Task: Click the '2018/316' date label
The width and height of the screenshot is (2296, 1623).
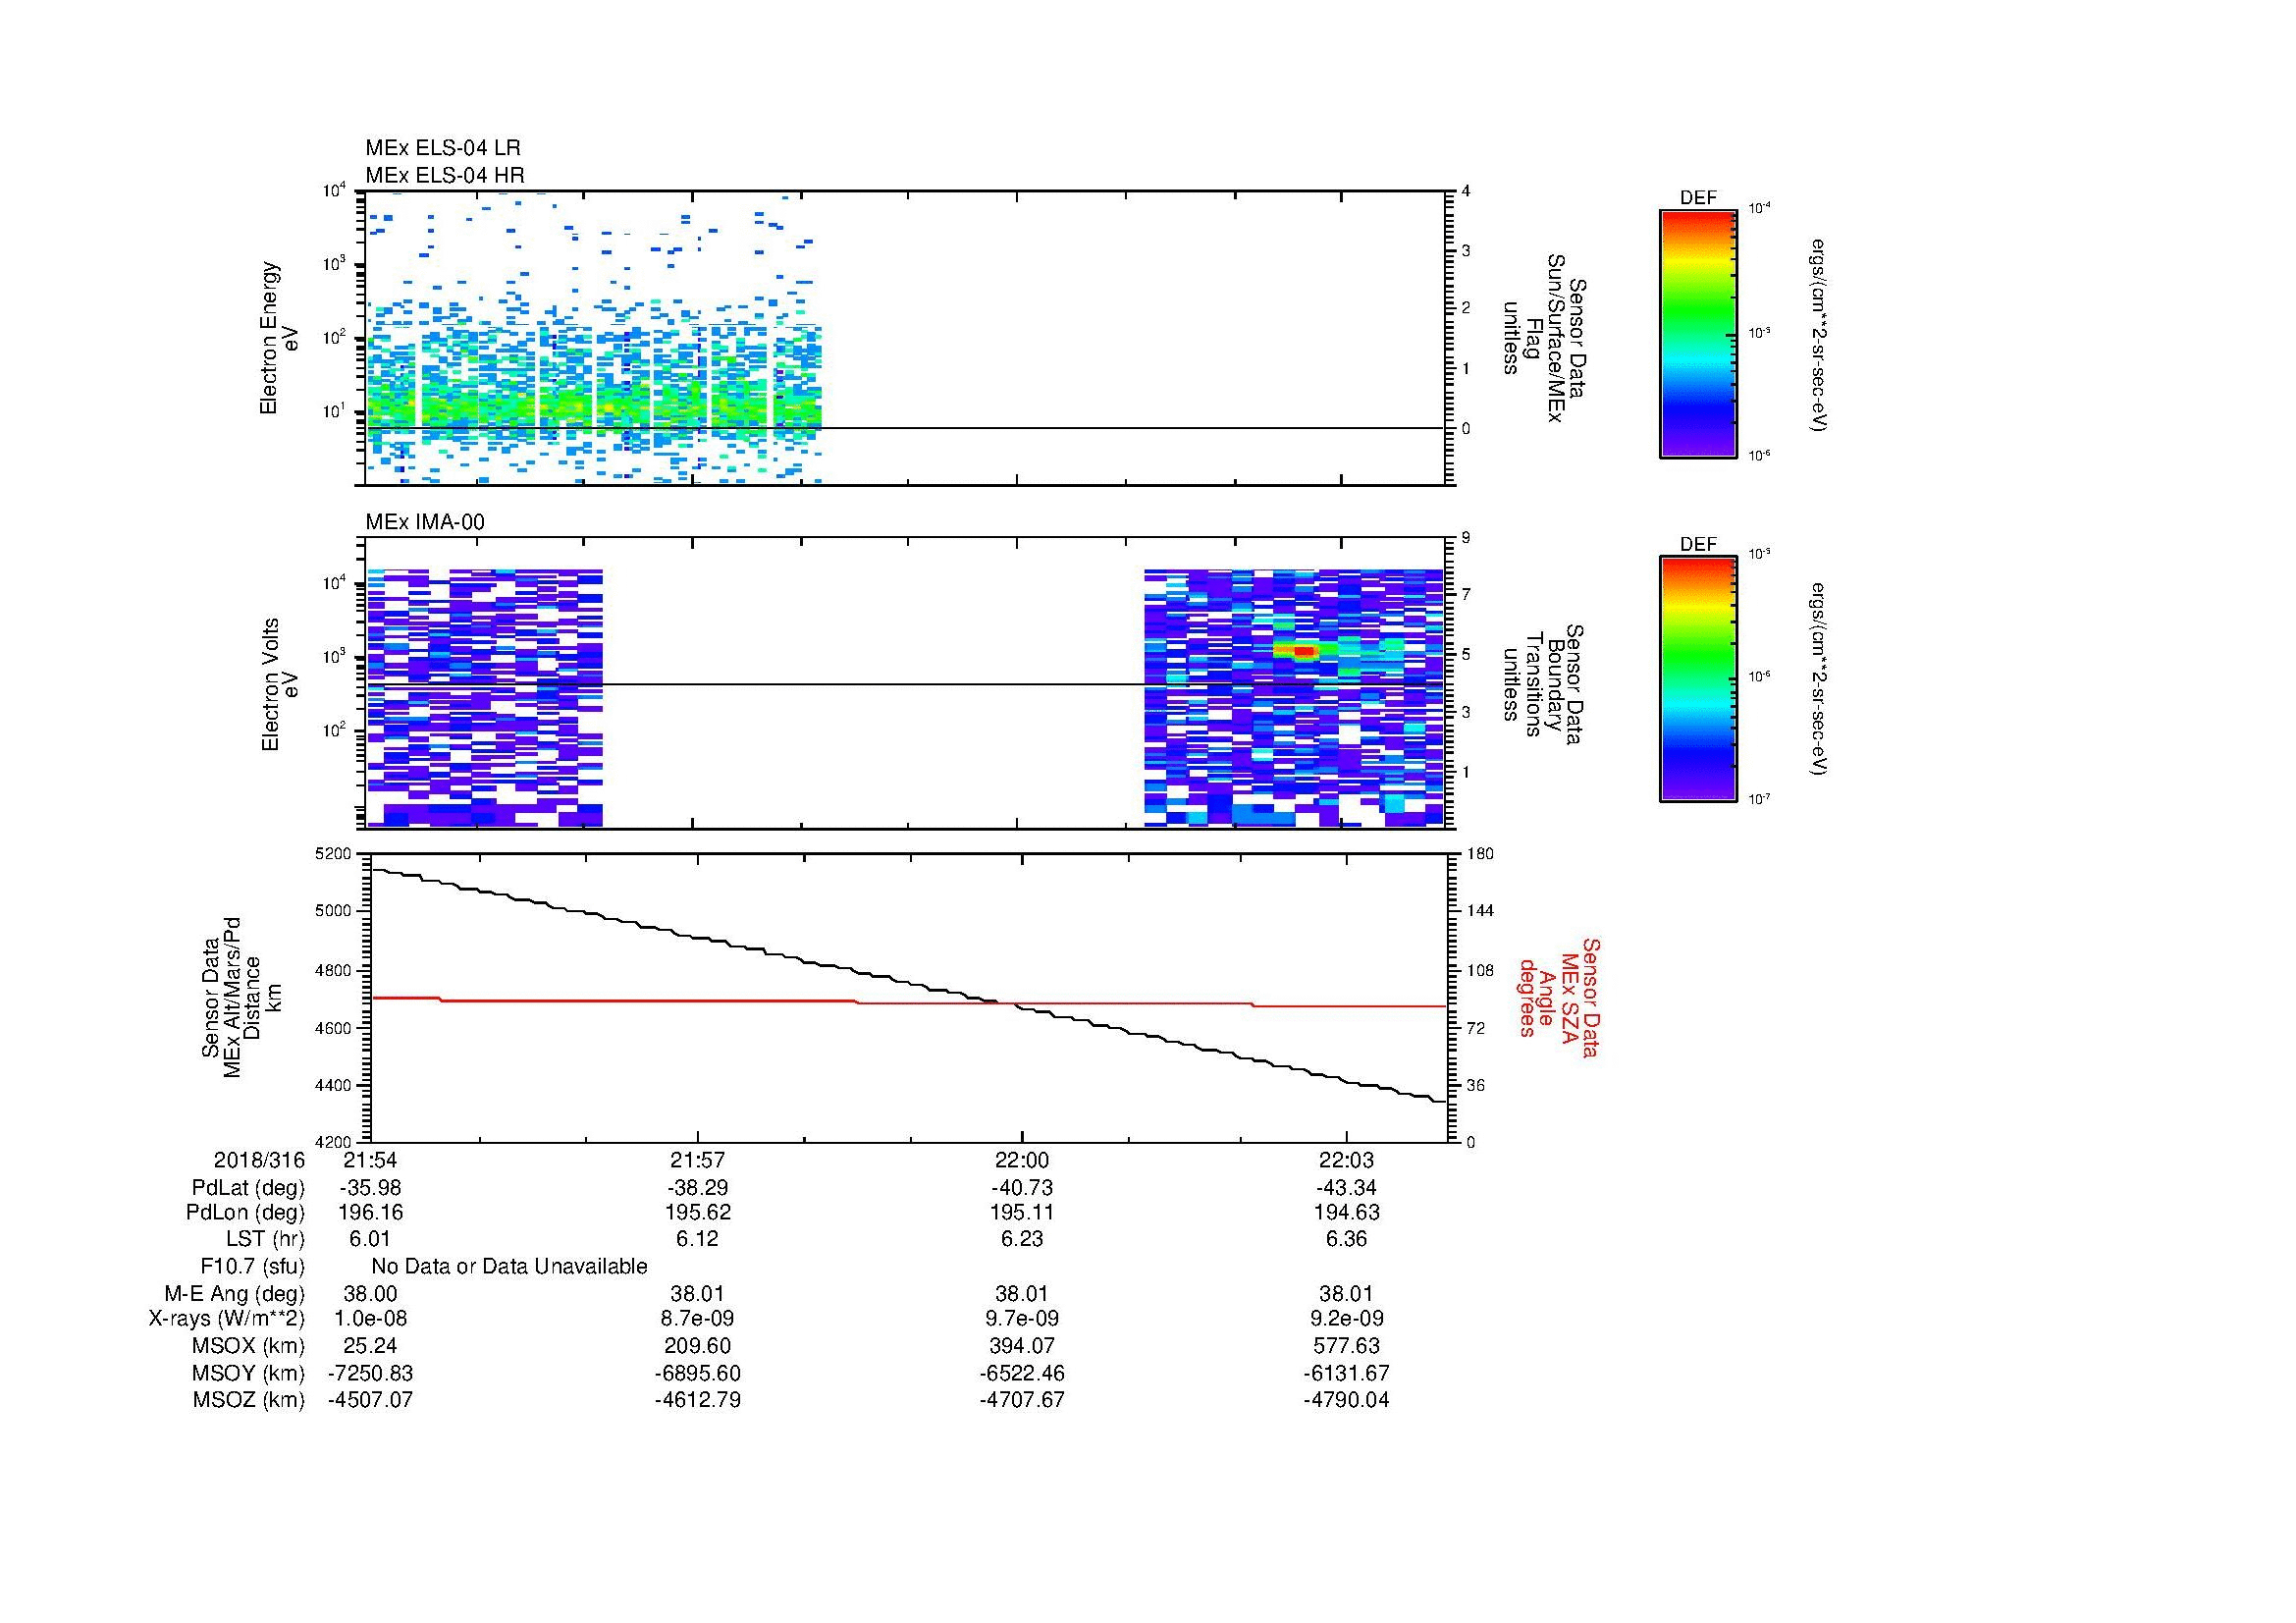Action: [x=259, y=1161]
